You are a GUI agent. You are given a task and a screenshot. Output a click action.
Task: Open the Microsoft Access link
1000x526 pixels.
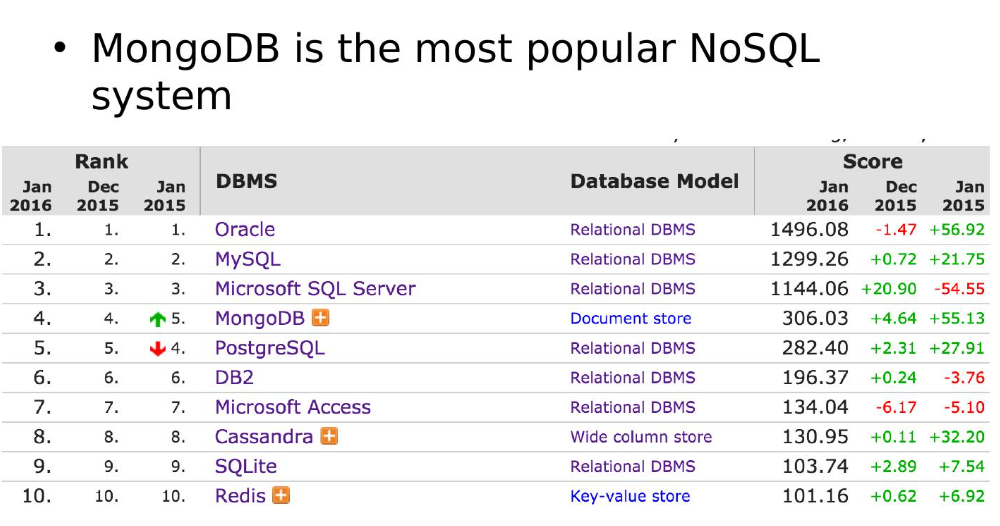coord(293,408)
